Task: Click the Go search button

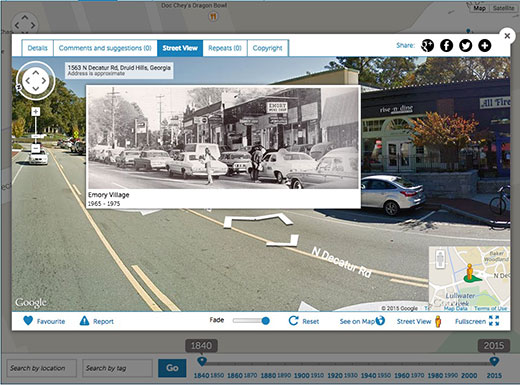Action: click(x=172, y=368)
